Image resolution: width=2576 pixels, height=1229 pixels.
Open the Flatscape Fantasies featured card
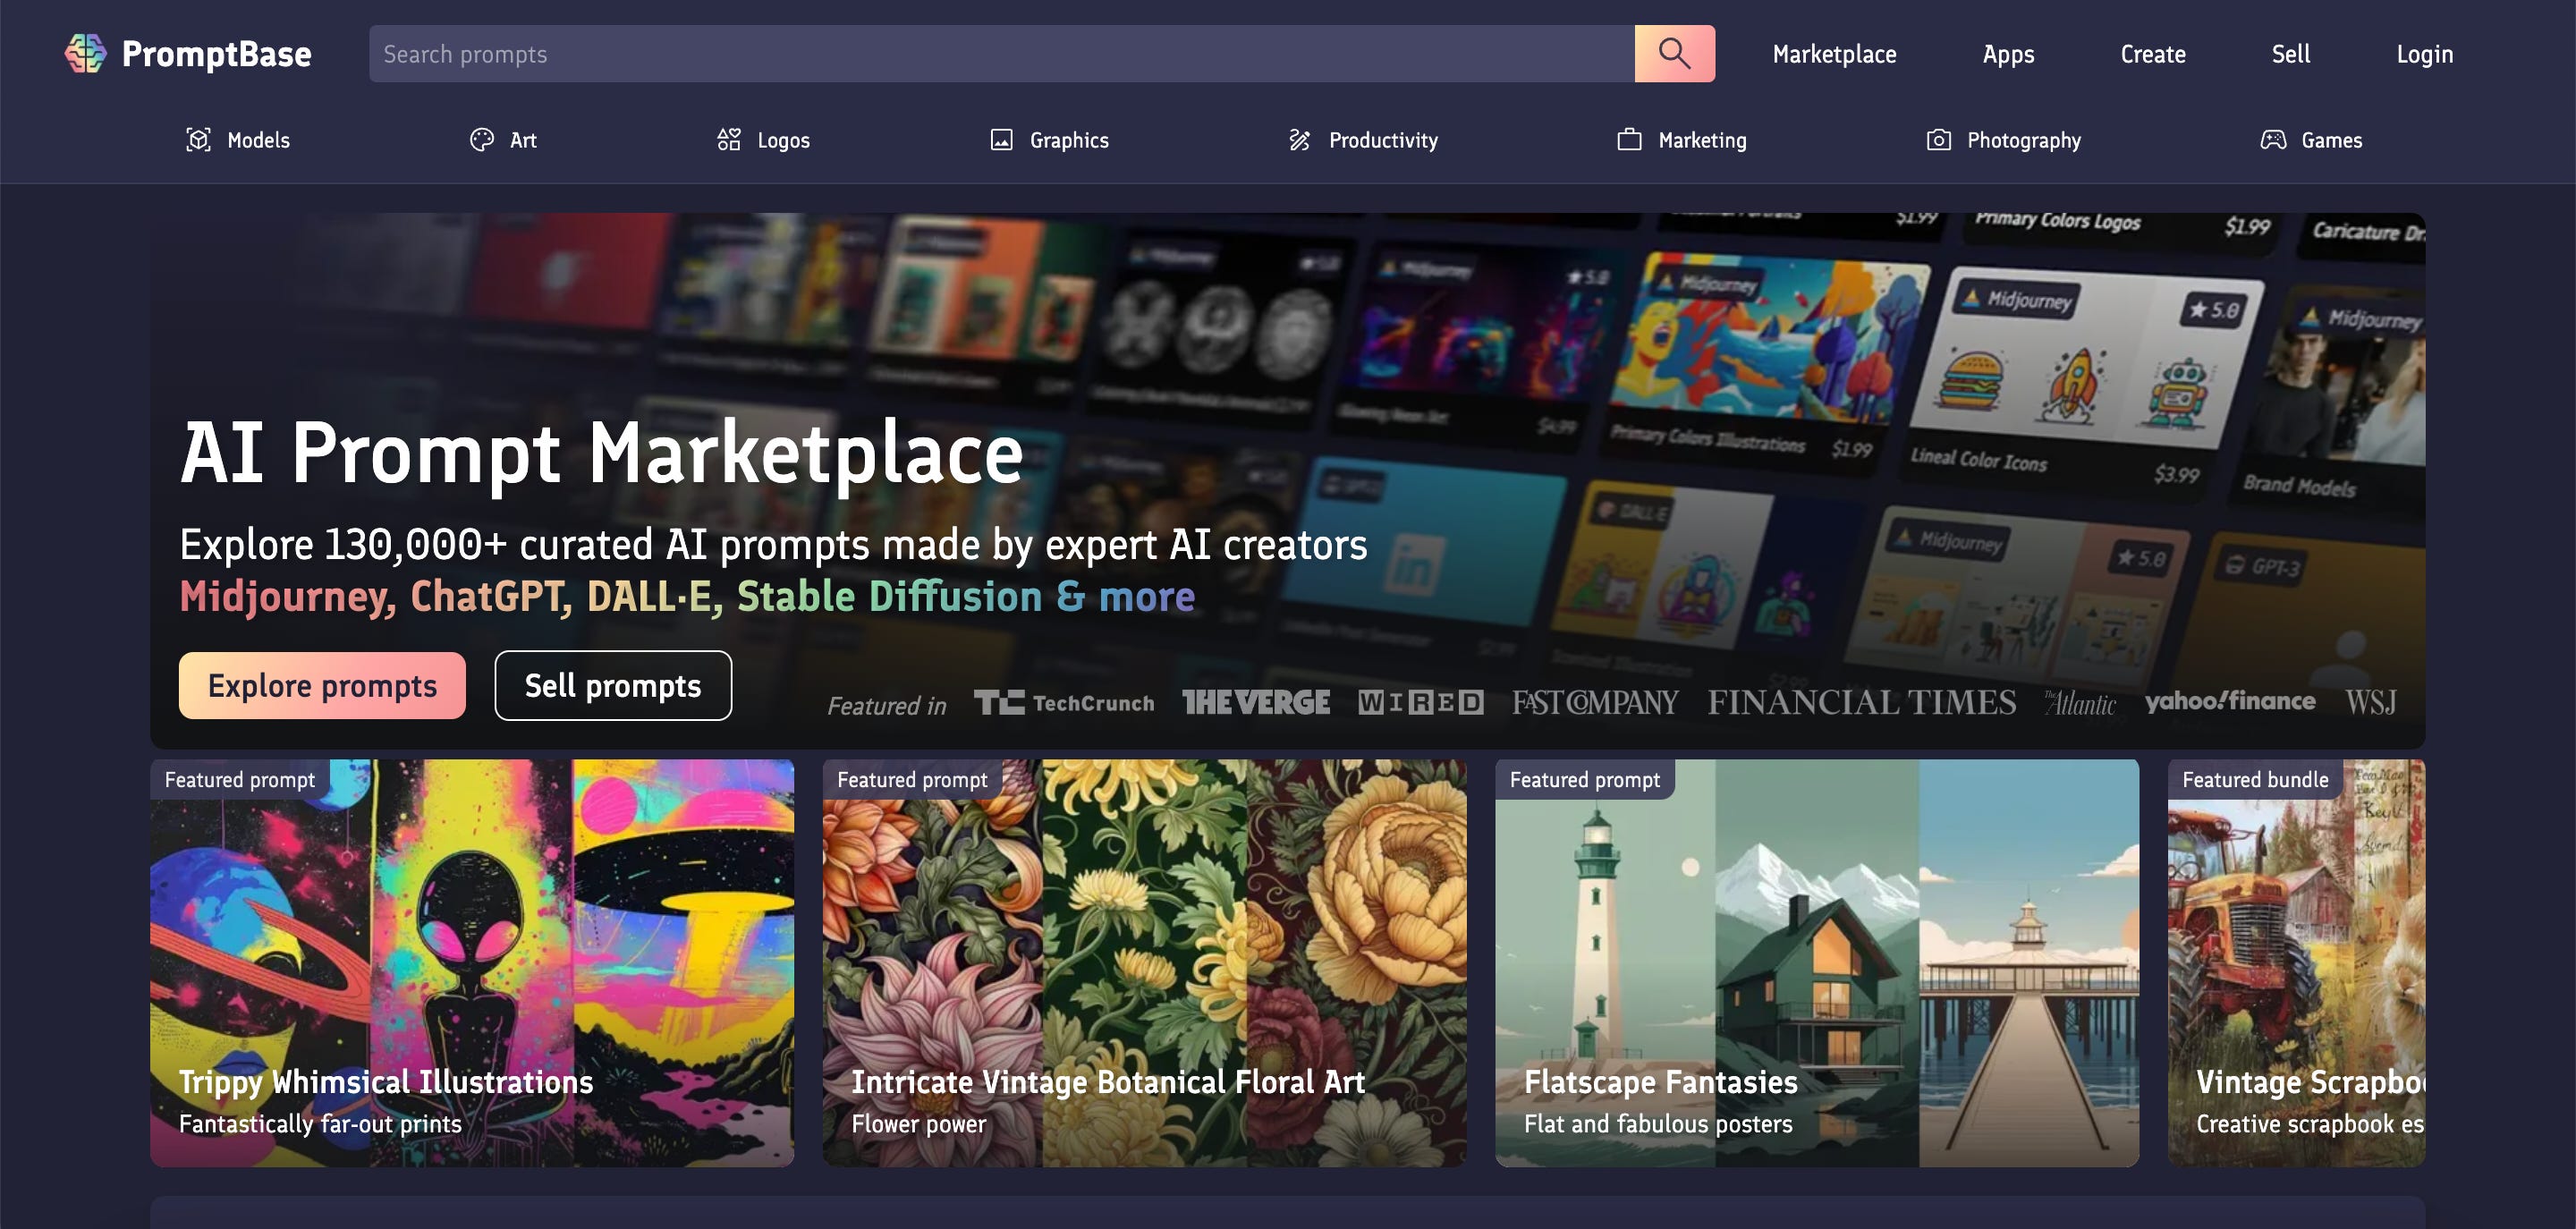pyautogui.click(x=1816, y=962)
